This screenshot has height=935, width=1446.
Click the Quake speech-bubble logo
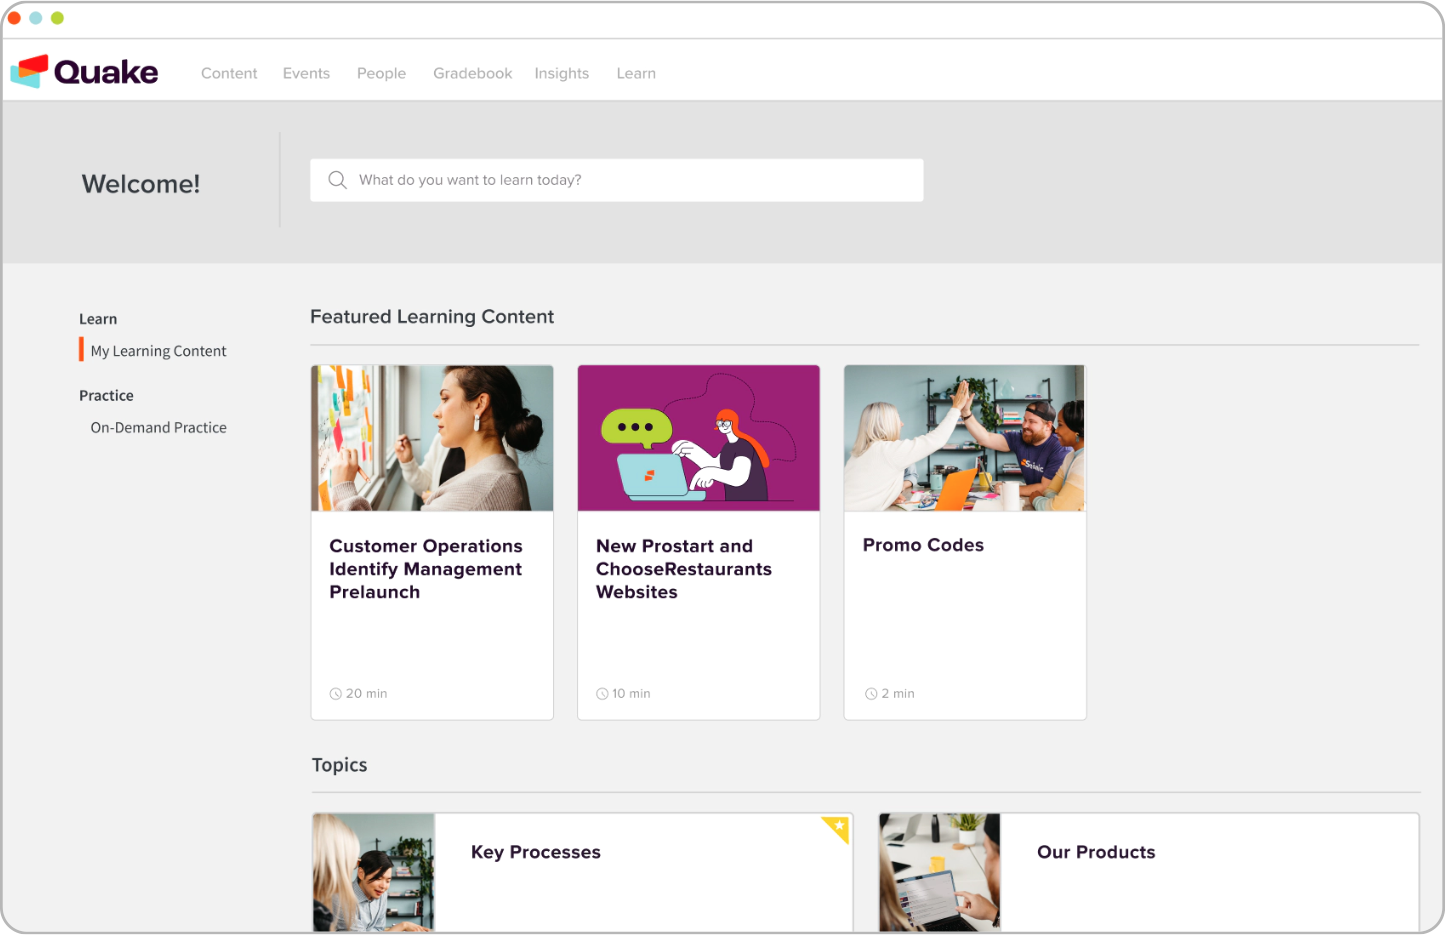[30, 70]
